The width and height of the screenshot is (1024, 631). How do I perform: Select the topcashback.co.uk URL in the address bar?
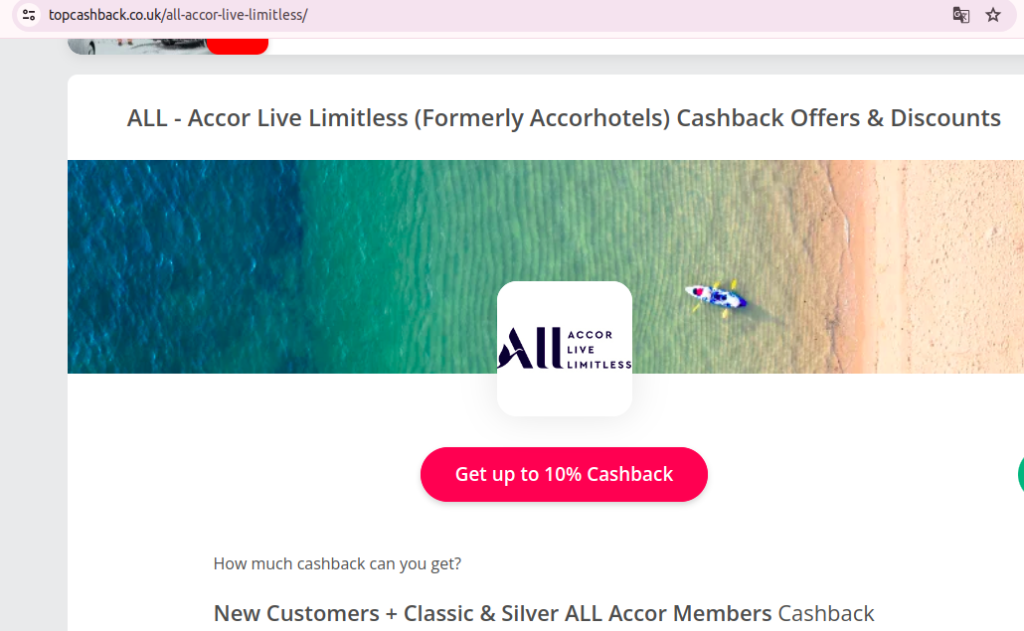pyautogui.click(x=178, y=14)
